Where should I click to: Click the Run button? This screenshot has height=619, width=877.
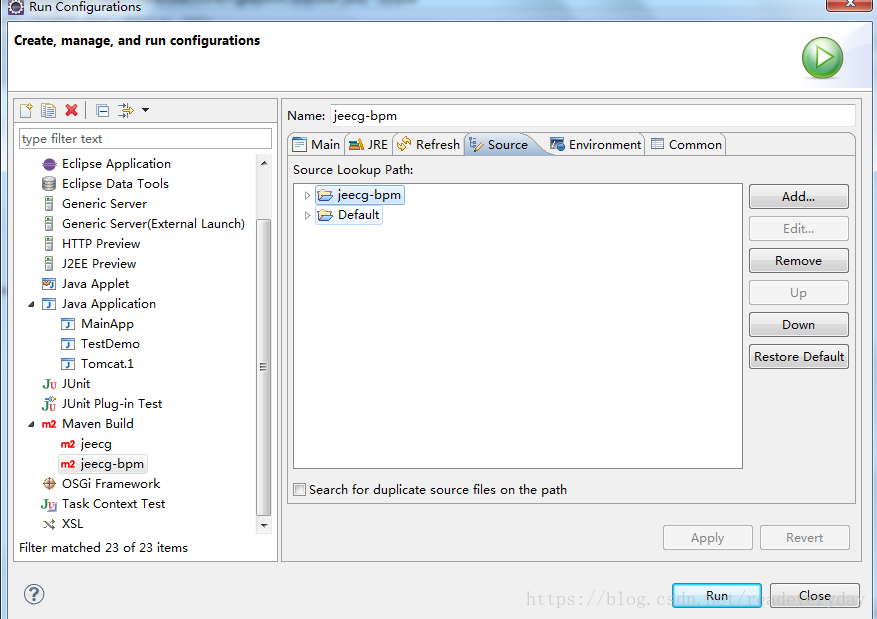[716, 596]
